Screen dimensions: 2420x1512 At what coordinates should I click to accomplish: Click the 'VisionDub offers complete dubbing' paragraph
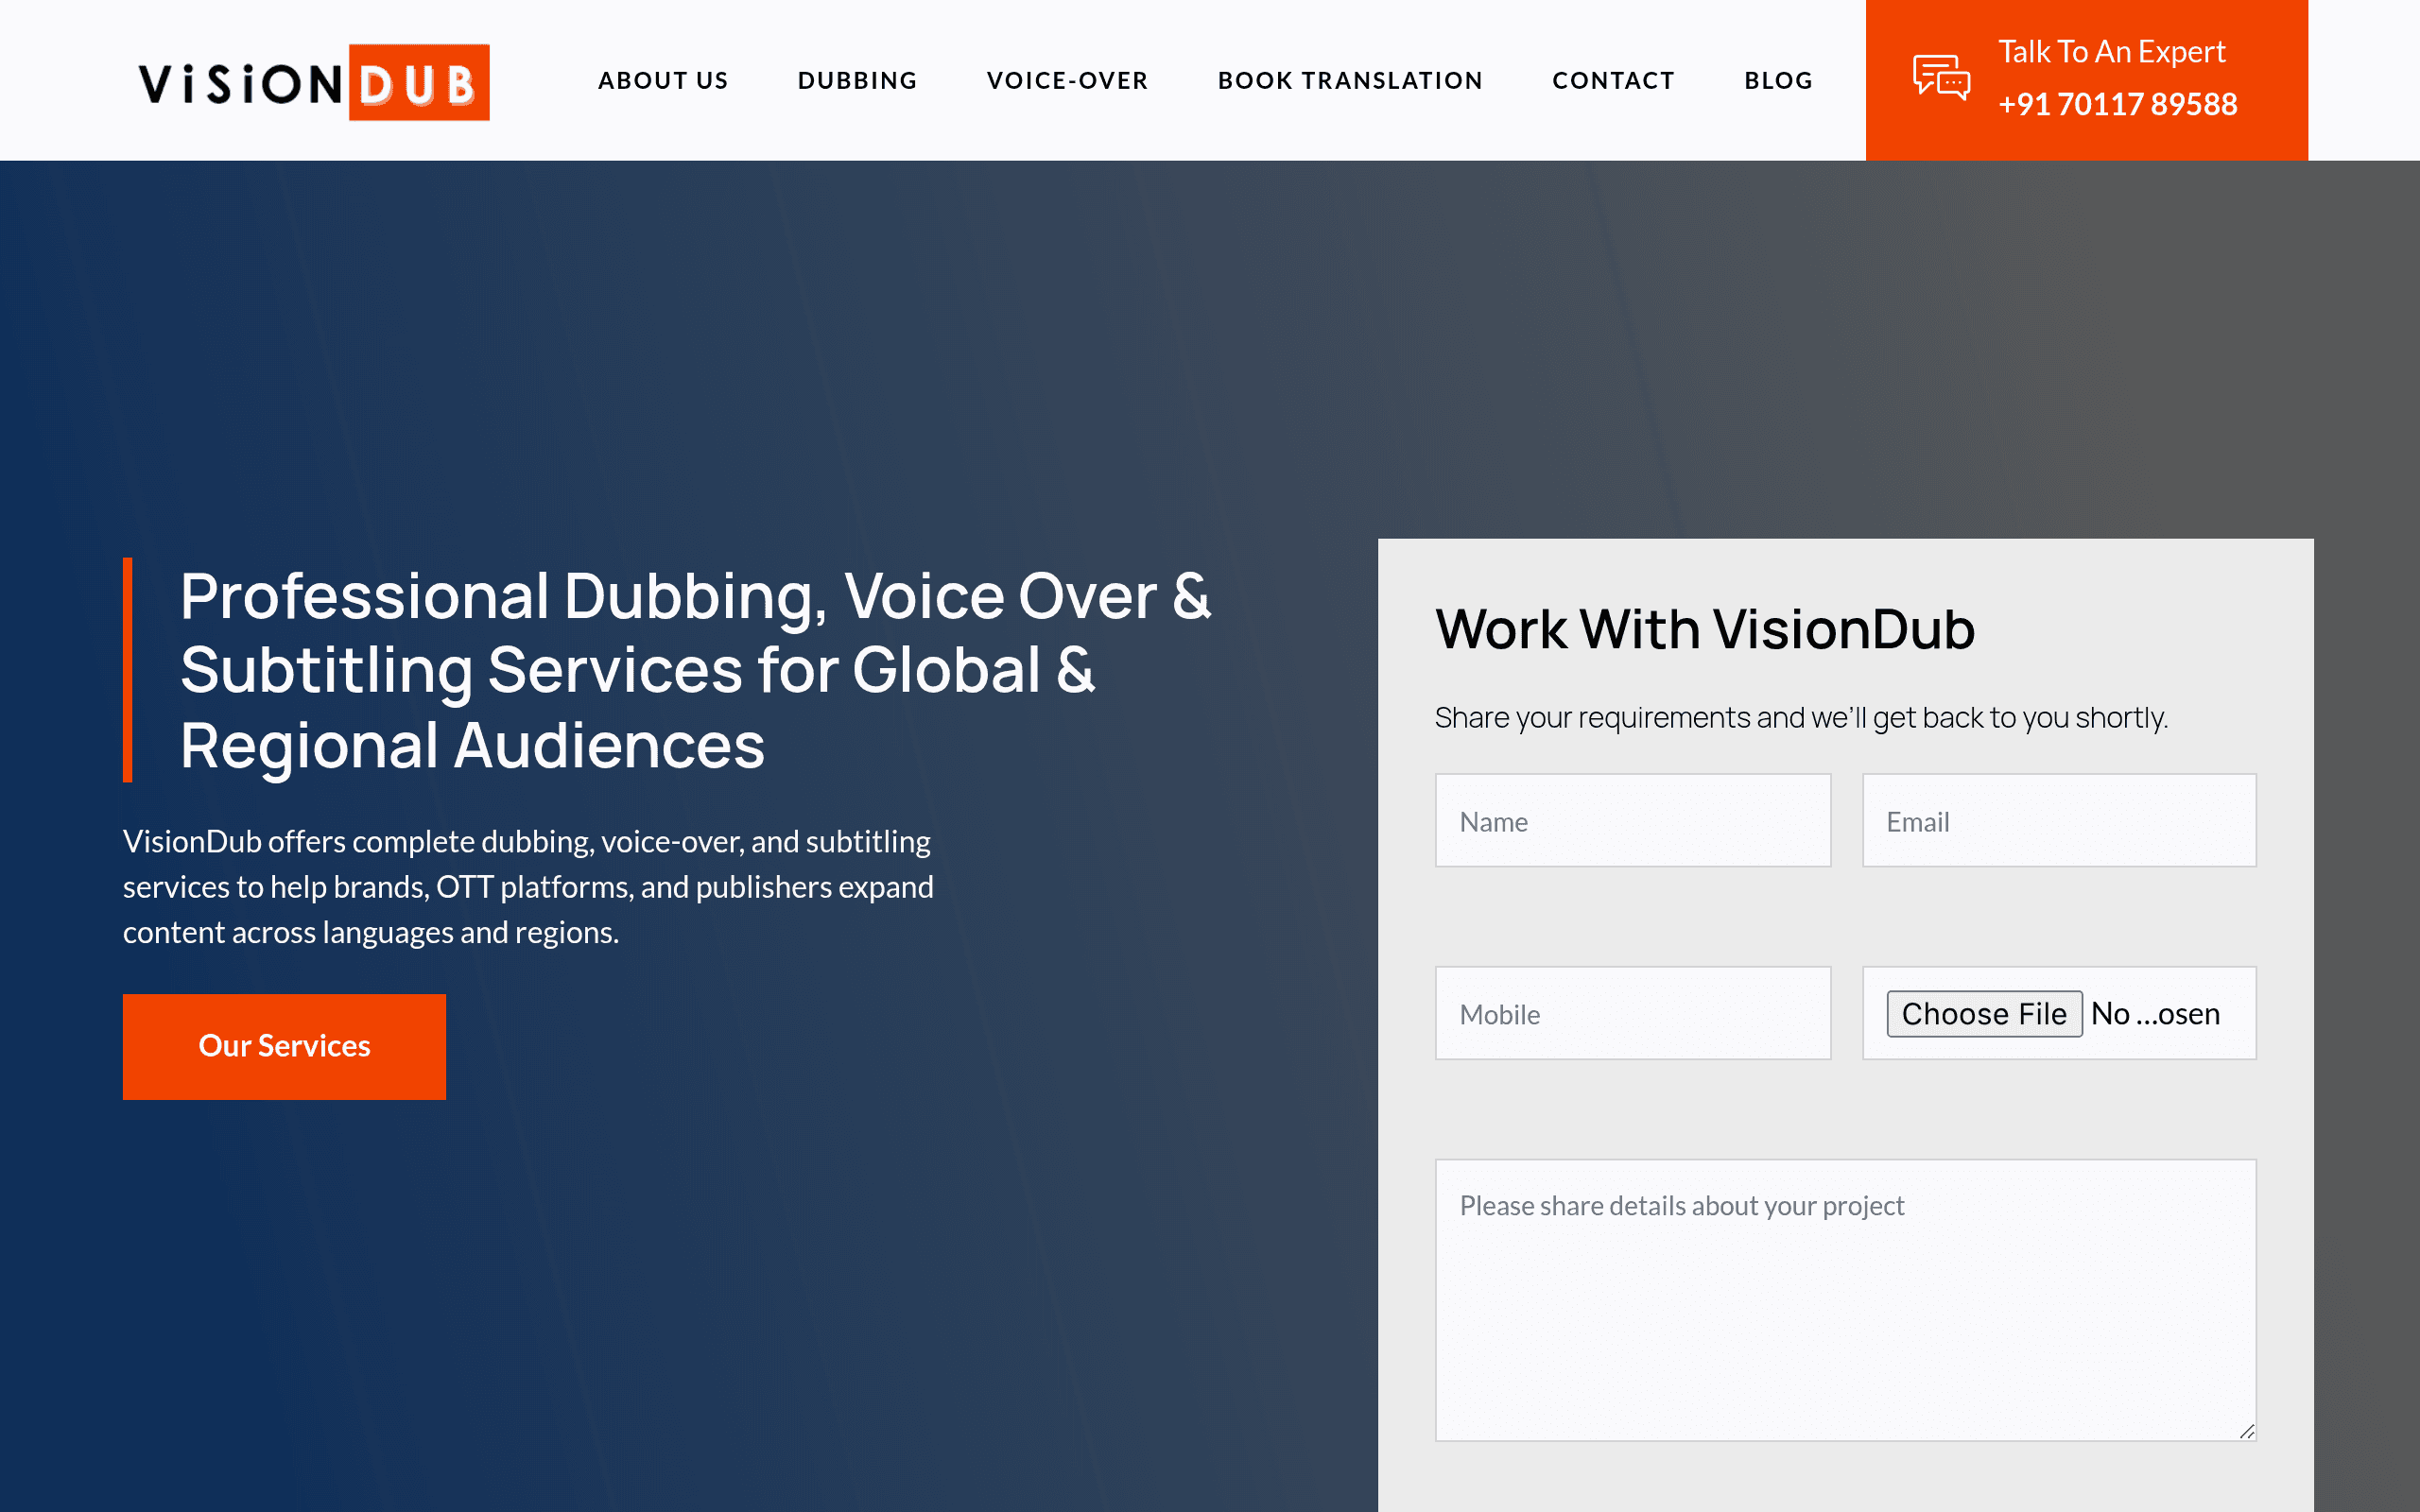528,887
